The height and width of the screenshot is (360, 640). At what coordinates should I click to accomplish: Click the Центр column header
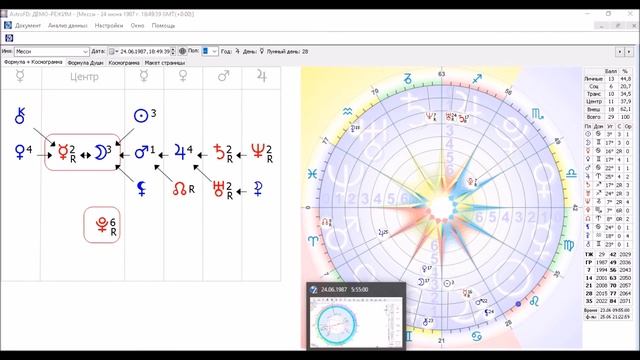84,77
